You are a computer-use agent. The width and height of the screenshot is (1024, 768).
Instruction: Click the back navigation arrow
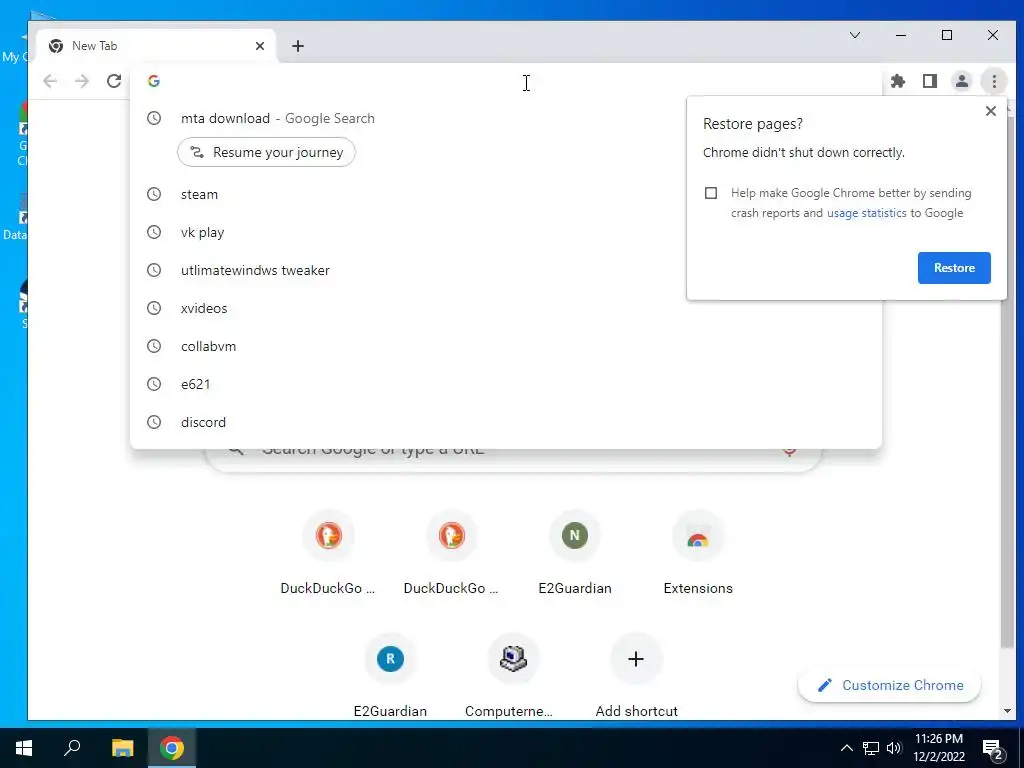(50, 81)
